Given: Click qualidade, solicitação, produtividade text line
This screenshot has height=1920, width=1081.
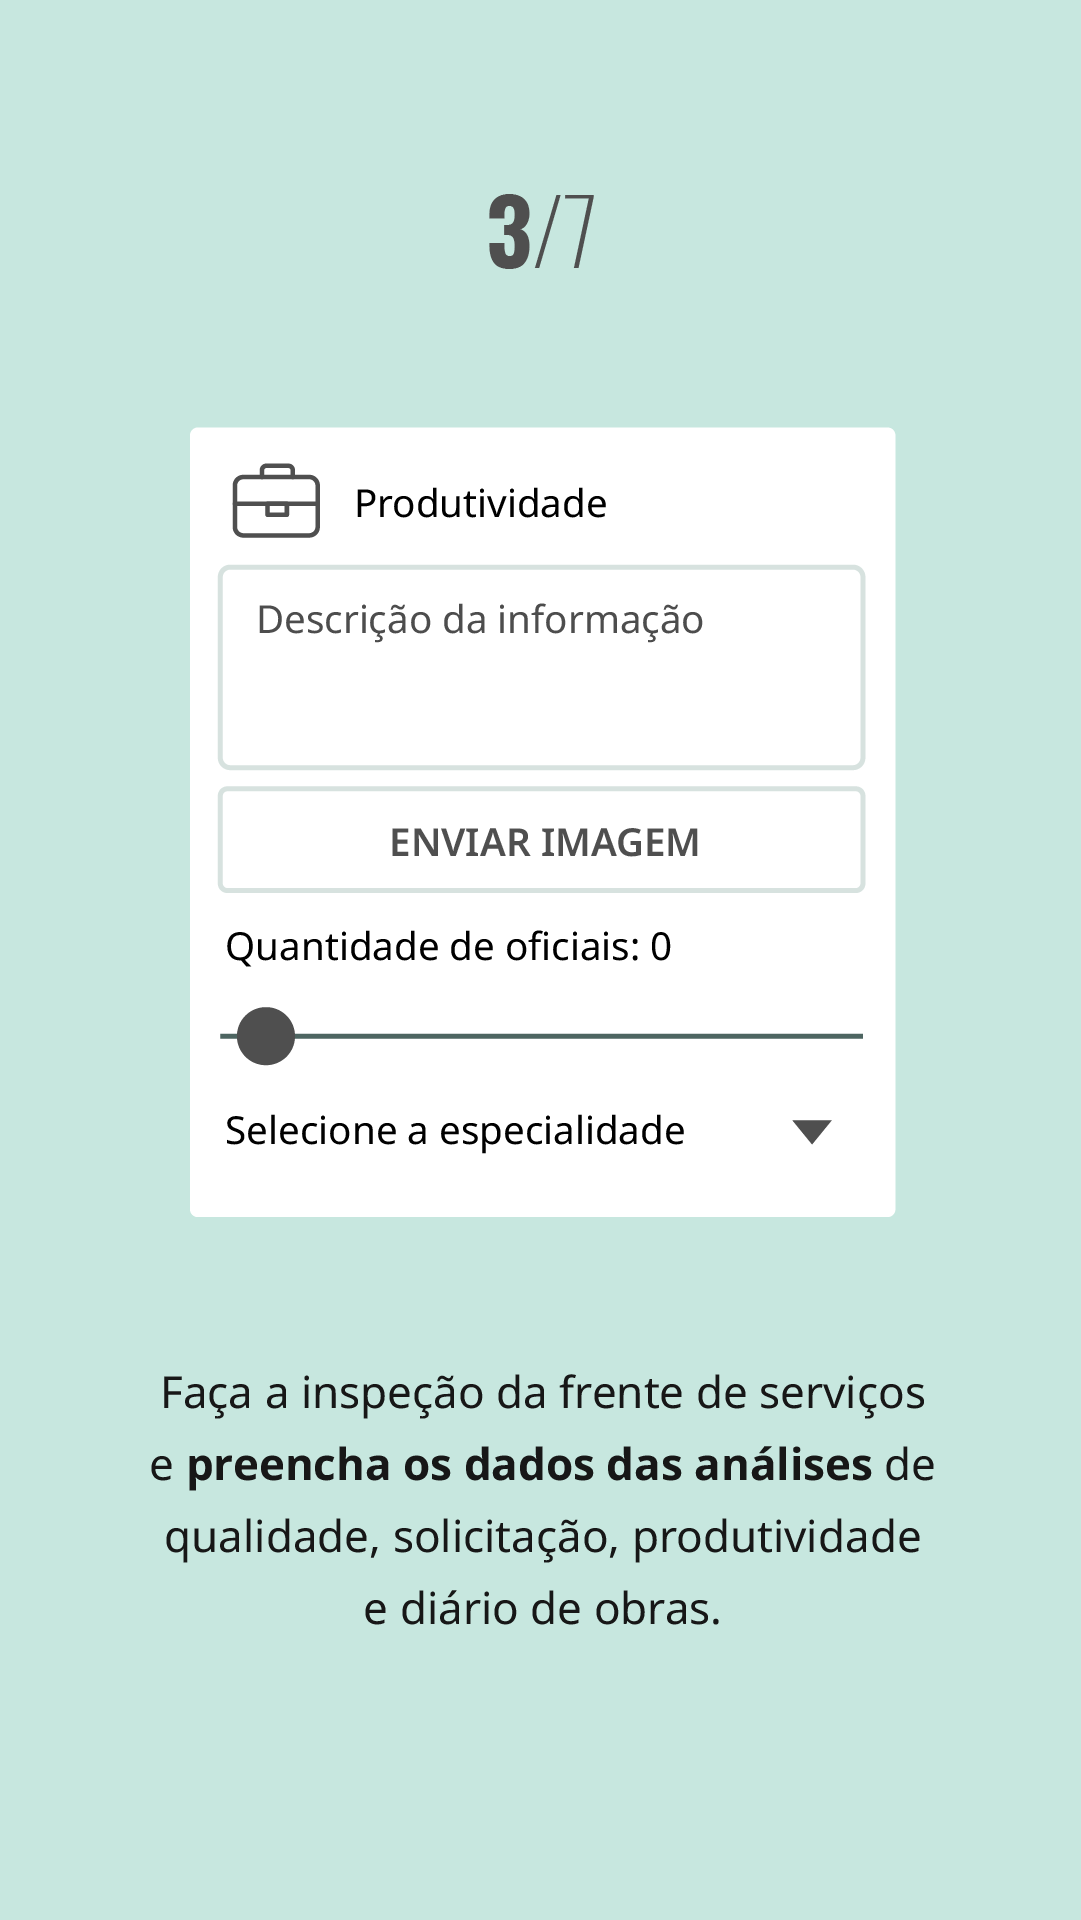Looking at the screenshot, I should 542,1537.
